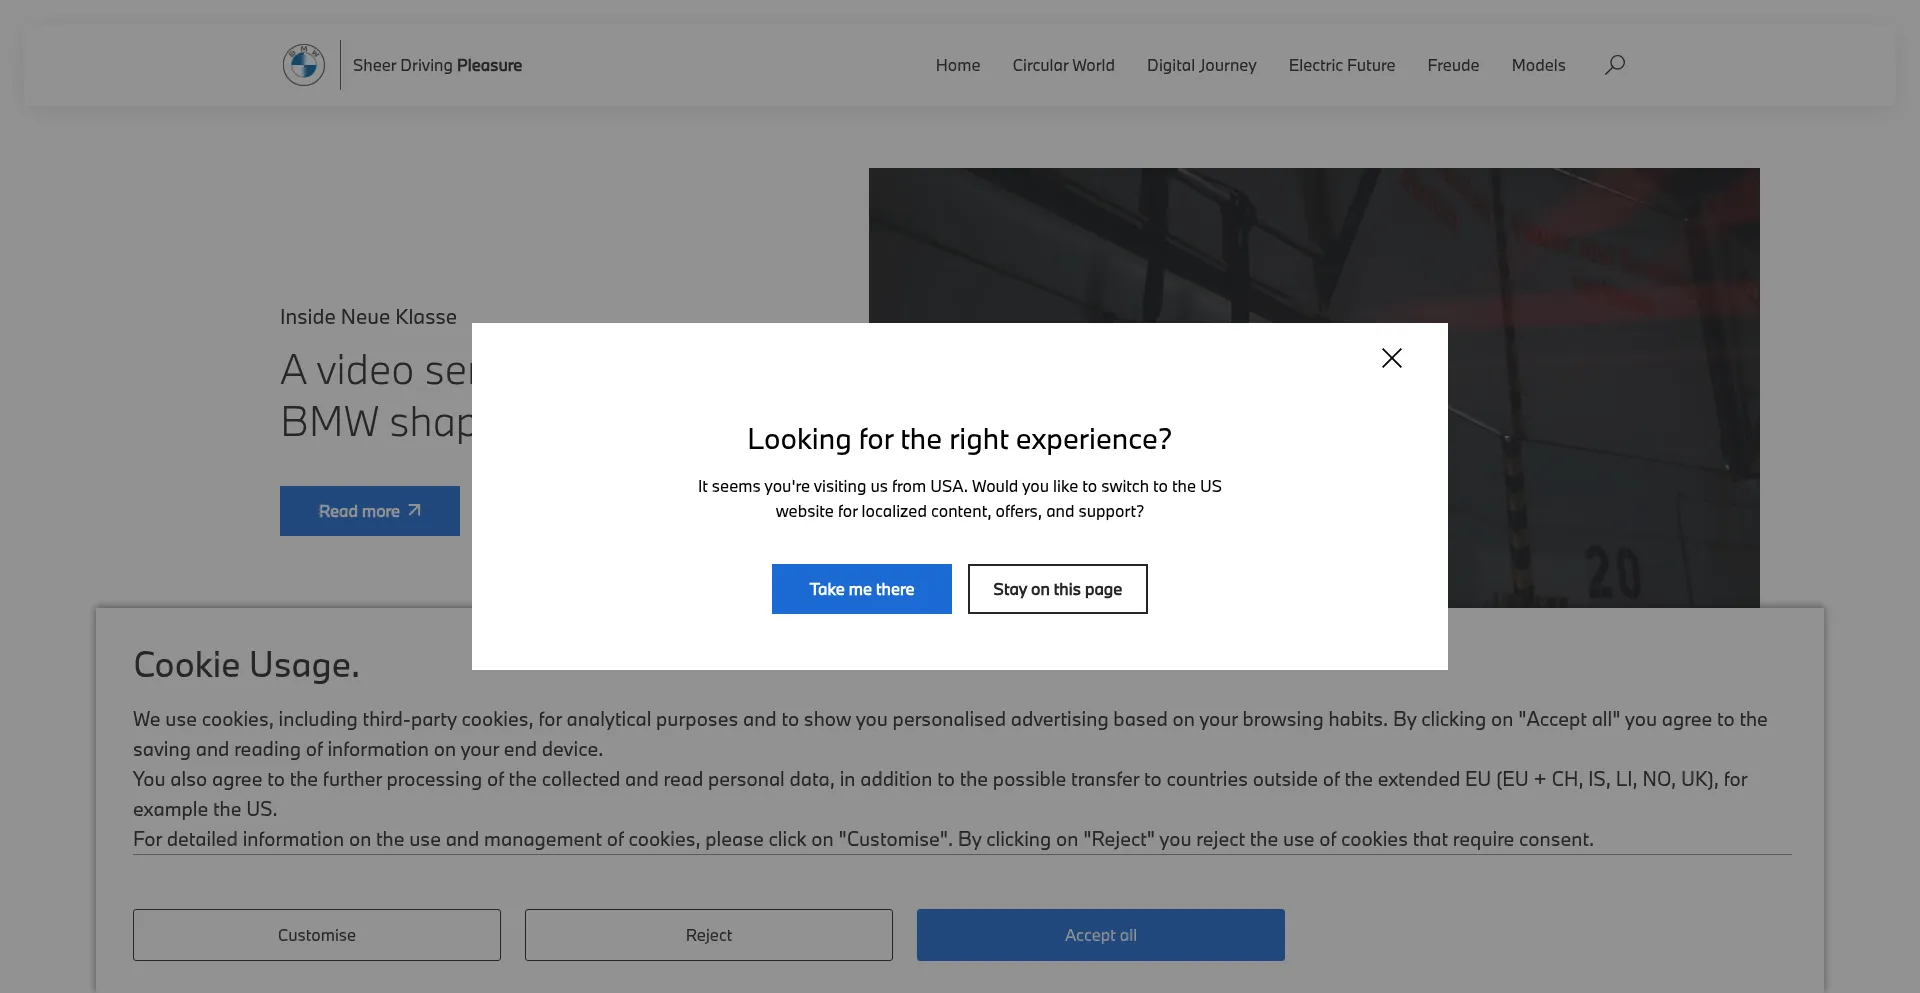The image size is (1920, 993).
Task: Close the region switch dialog
Action: point(1391,358)
